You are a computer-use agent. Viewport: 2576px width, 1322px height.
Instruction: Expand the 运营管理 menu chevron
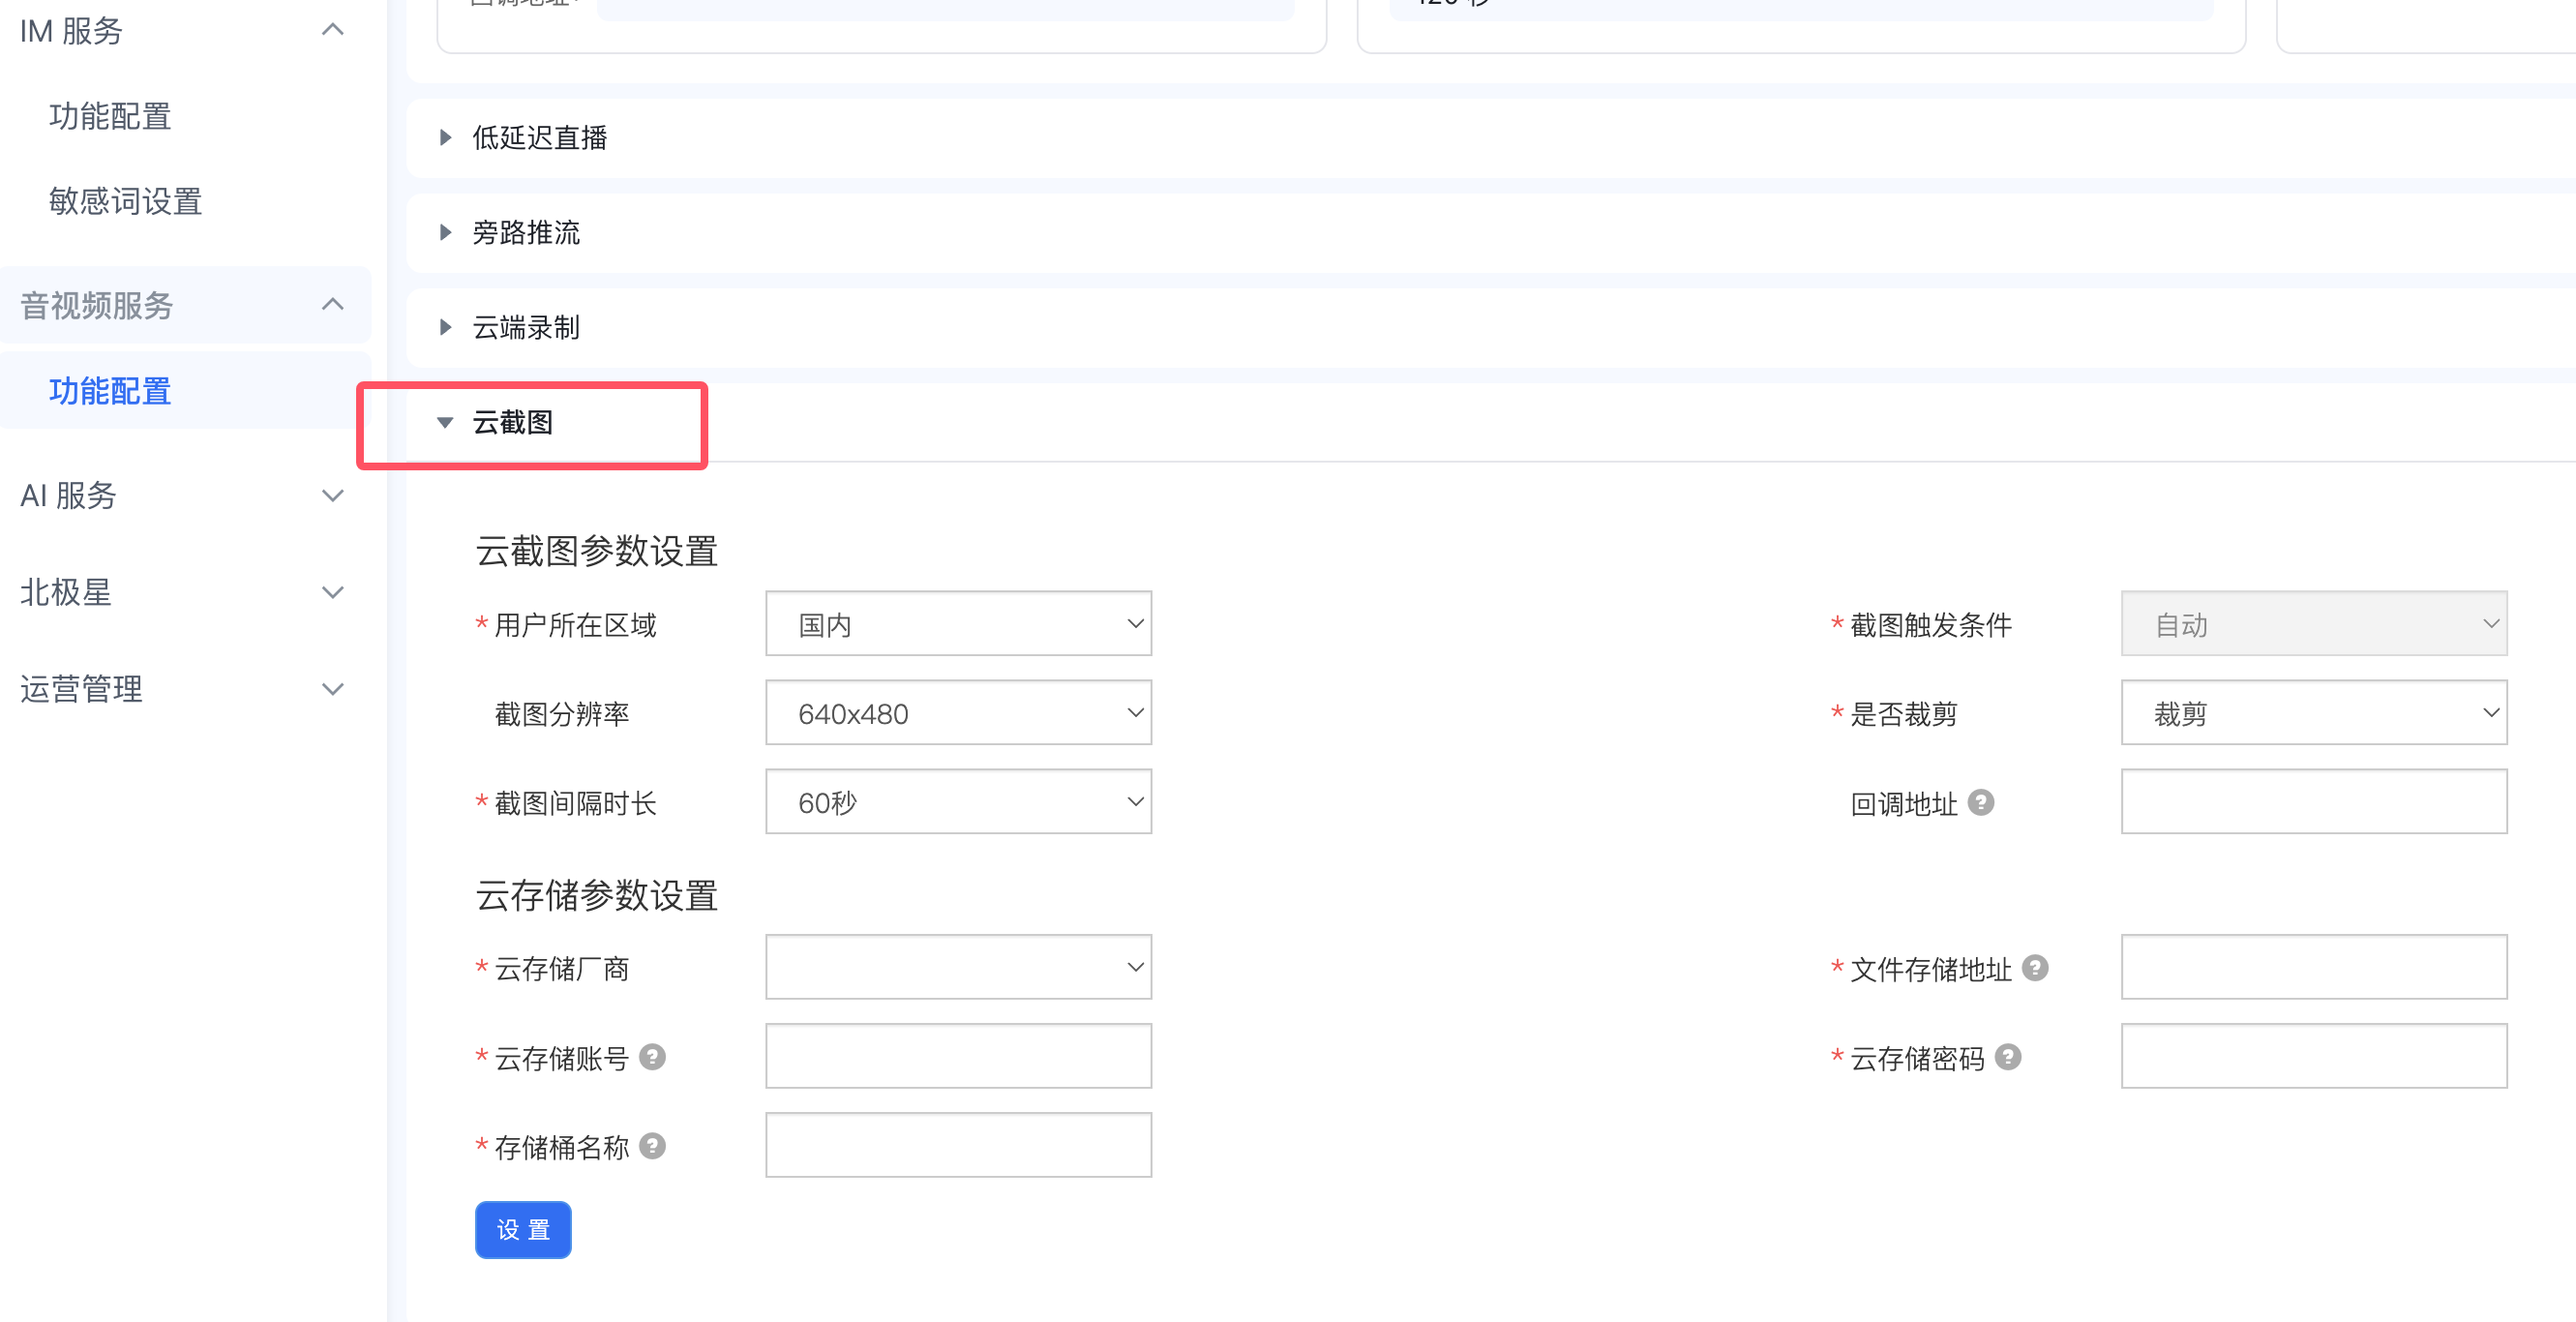click(333, 689)
